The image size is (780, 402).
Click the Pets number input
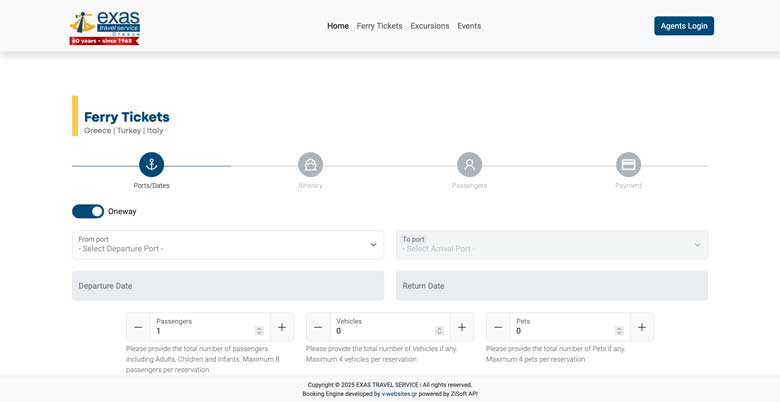(x=570, y=327)
